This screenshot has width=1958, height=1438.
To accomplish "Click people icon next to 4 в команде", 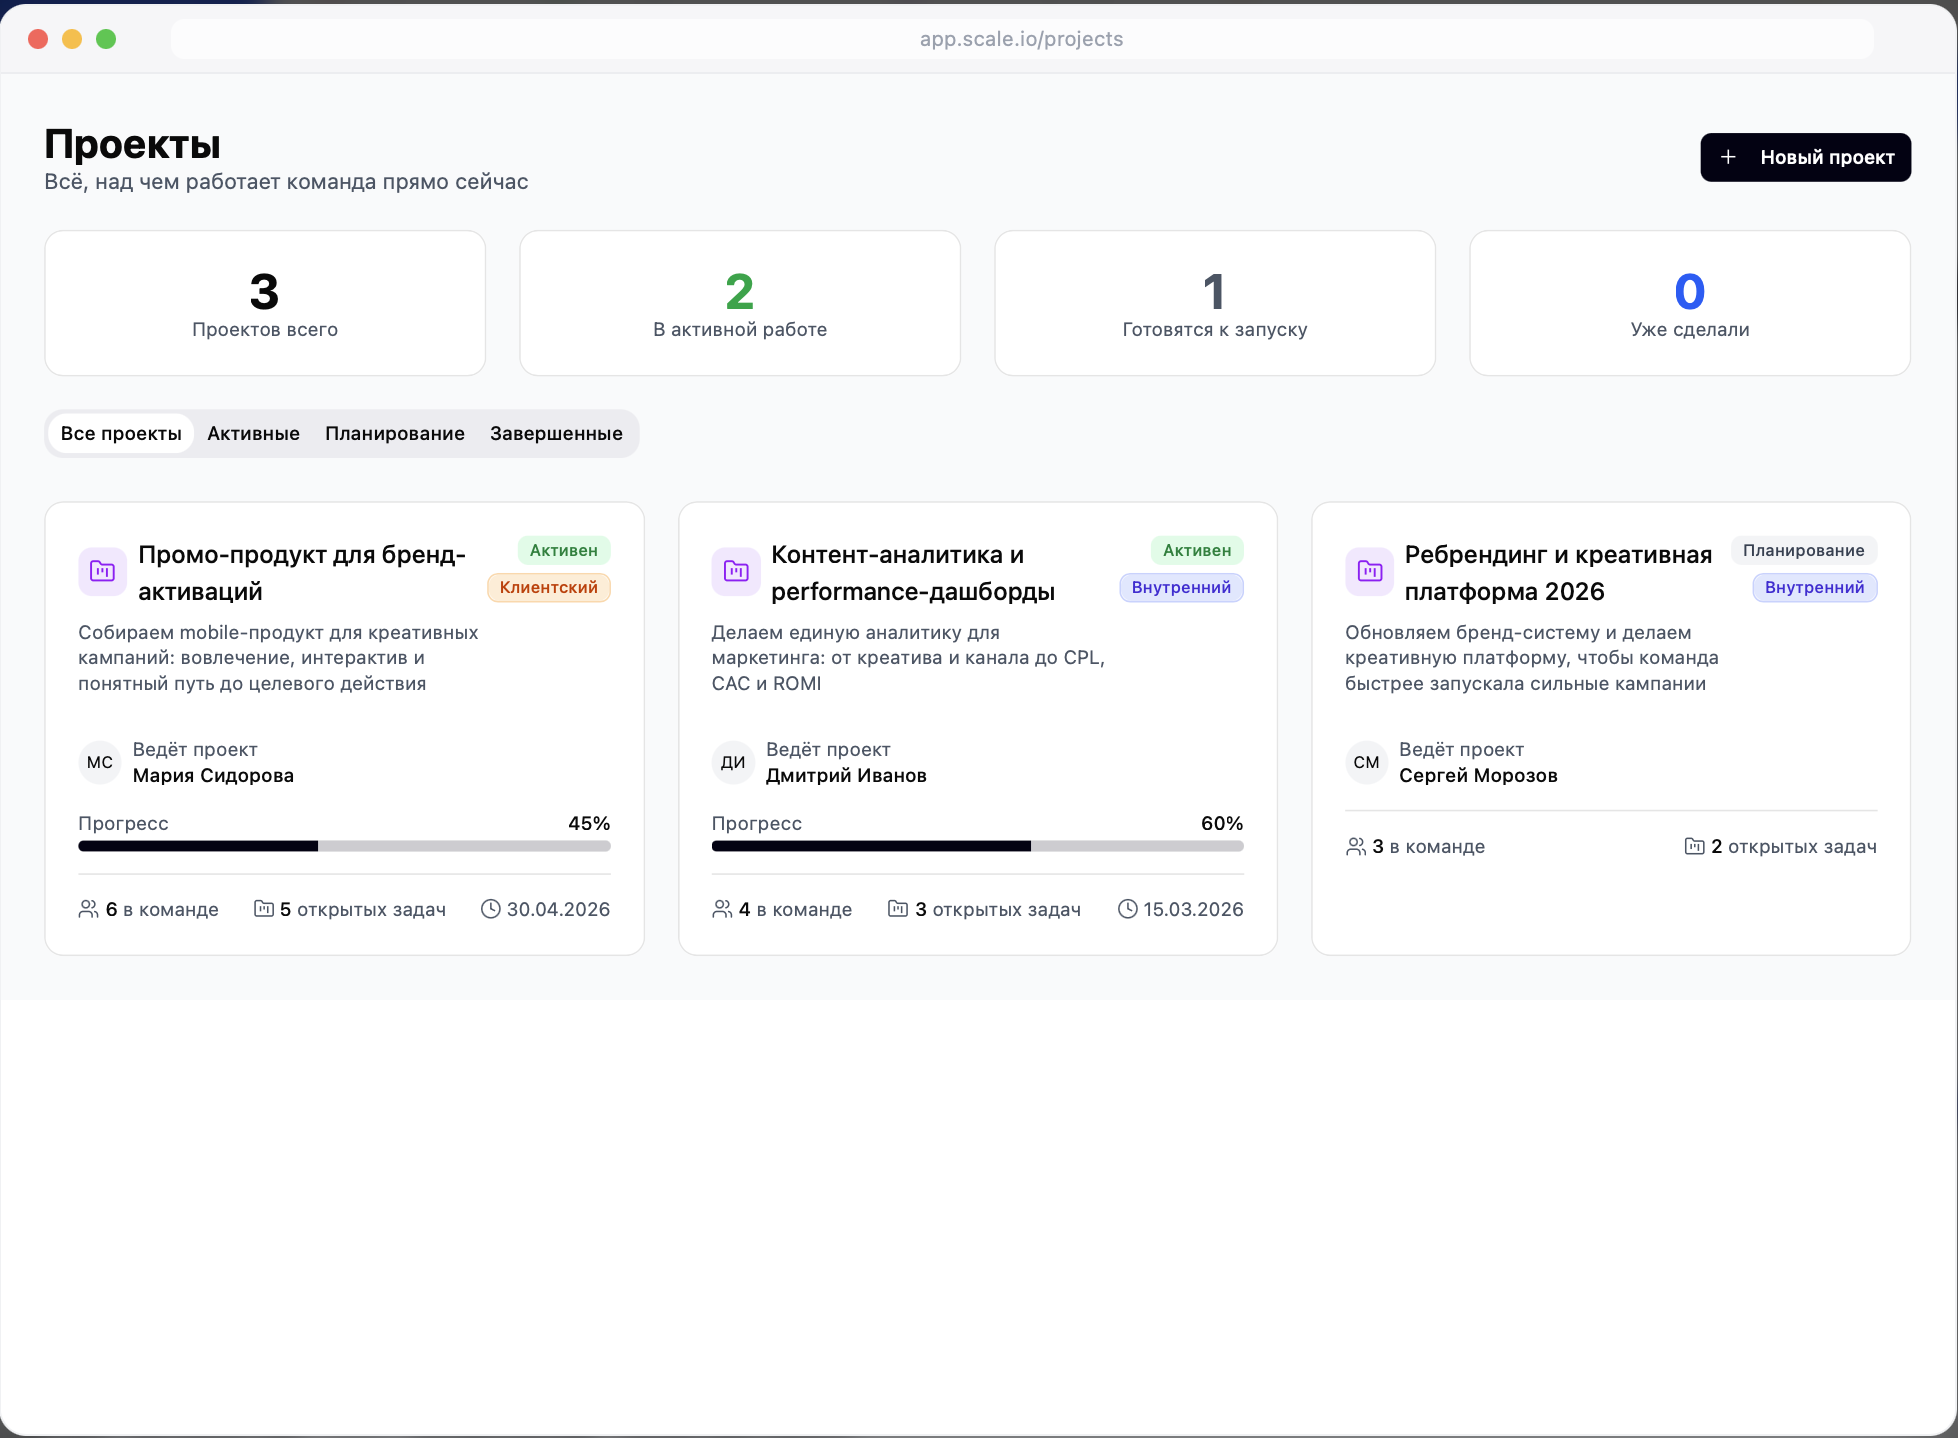I will coord(722,909).
